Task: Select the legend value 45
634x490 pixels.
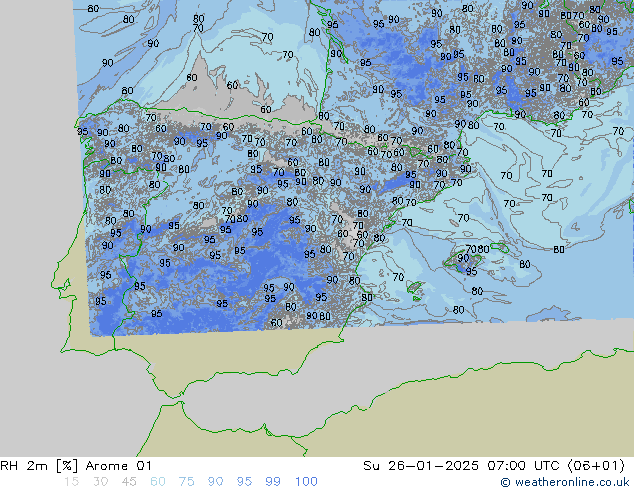Action: pos(129,482)
